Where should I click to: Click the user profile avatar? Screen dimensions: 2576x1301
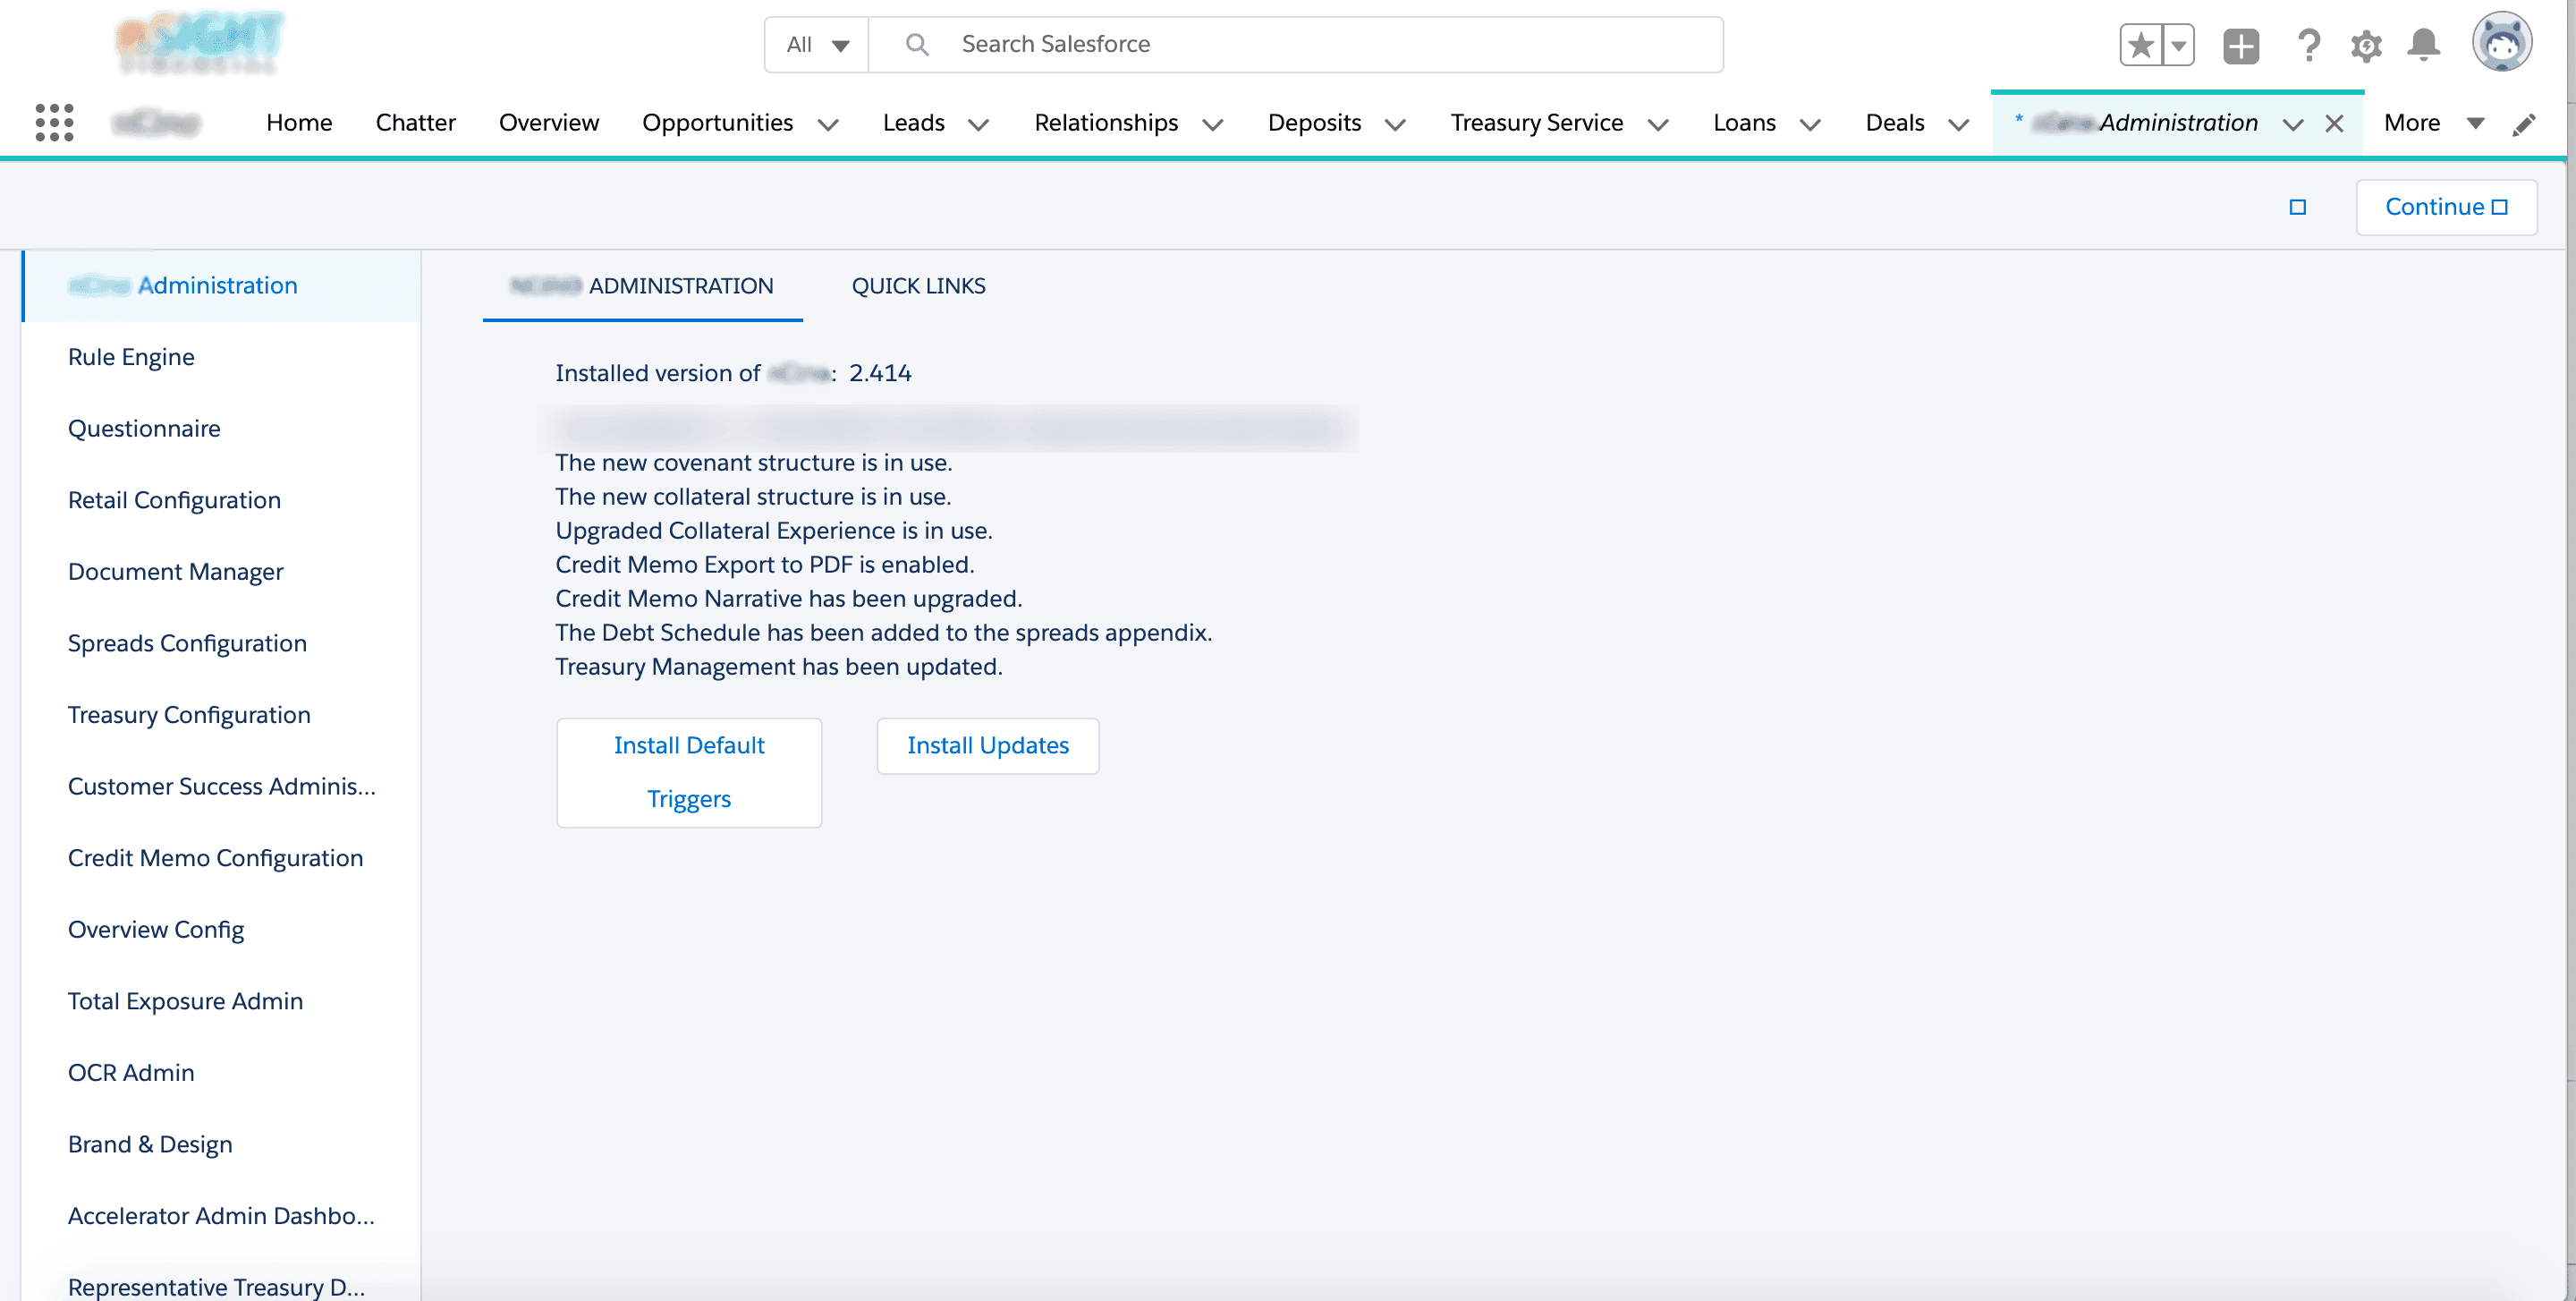[2502, 42]
